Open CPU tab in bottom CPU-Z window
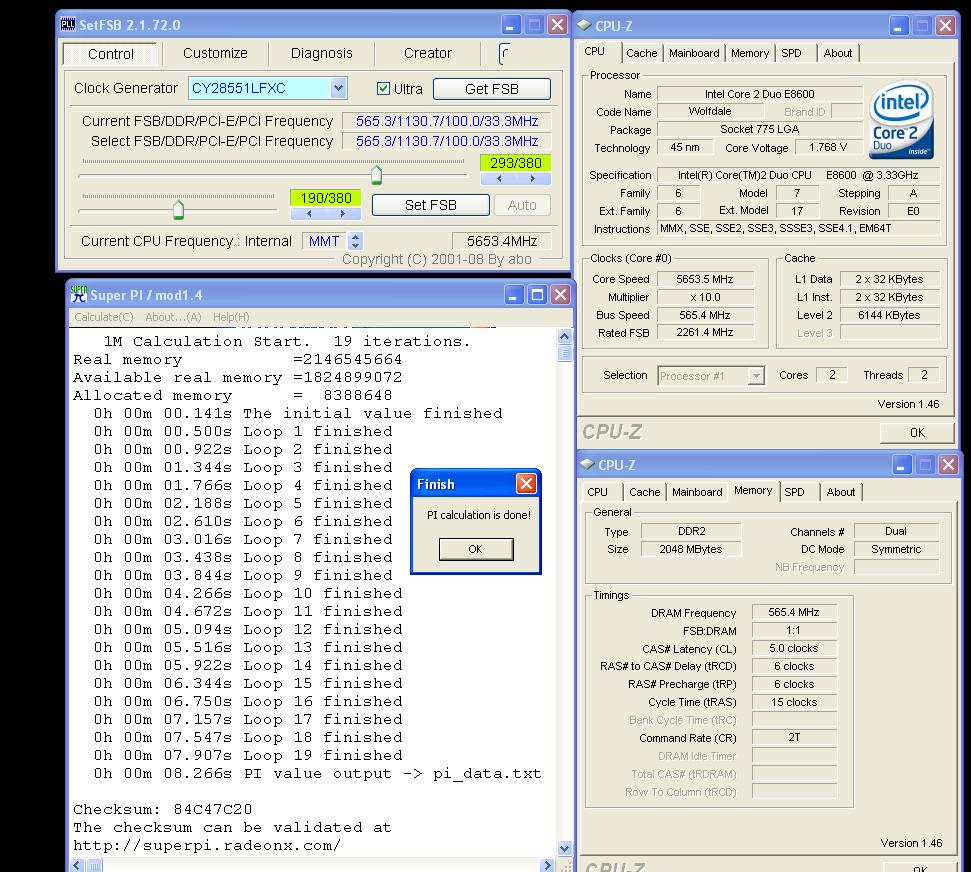The image size is (971, 872). click(x=598, y=492)
